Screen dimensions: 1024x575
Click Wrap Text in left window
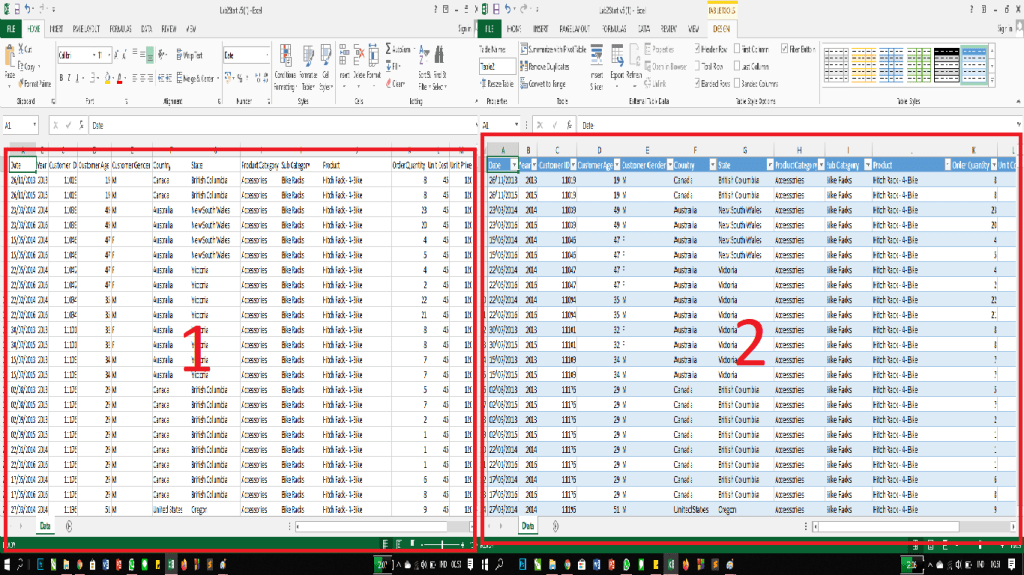point(192,55)
